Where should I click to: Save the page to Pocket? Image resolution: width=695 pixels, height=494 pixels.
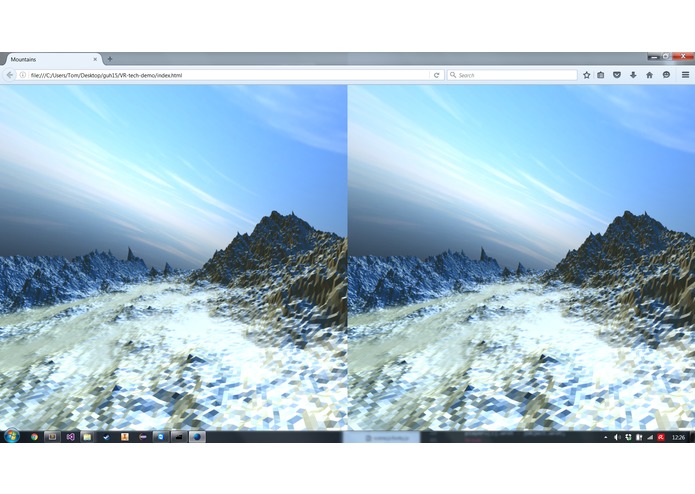point(617,75)
